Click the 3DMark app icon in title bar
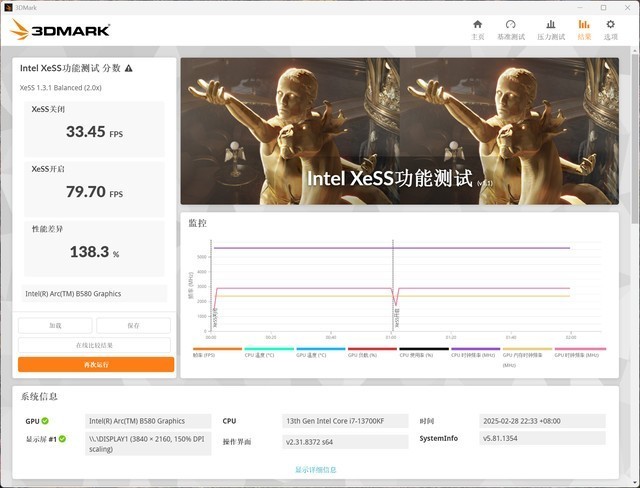640x488 pixels. pos(8,7)
